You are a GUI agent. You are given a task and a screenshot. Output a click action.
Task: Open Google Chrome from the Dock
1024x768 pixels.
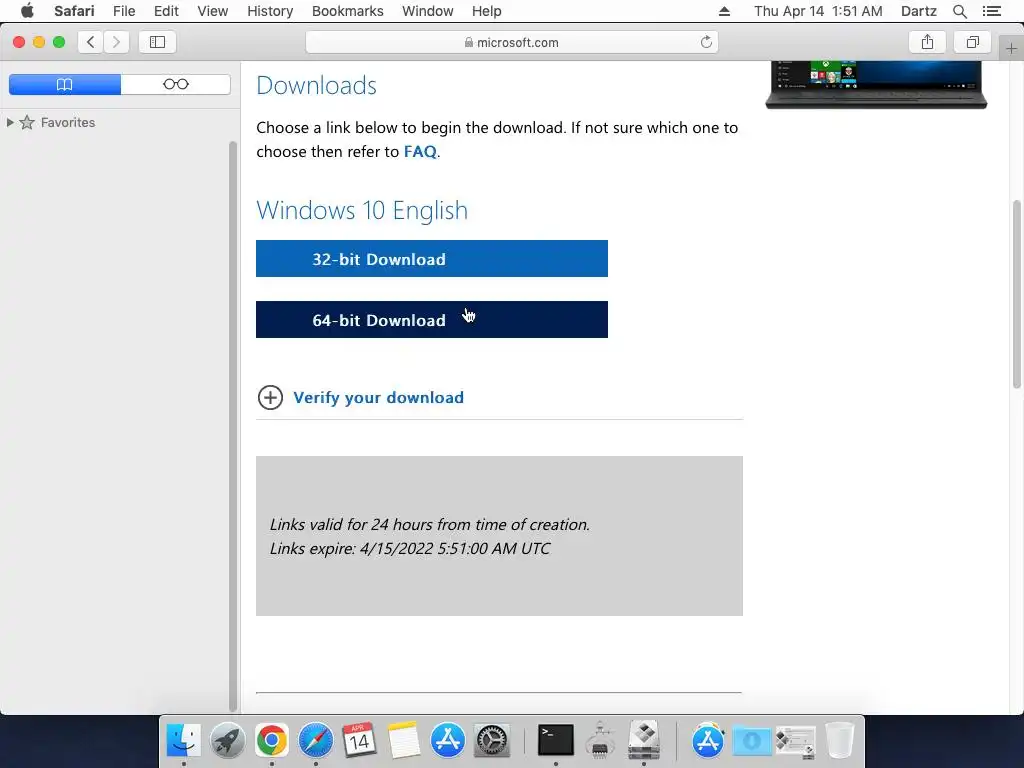272,741
